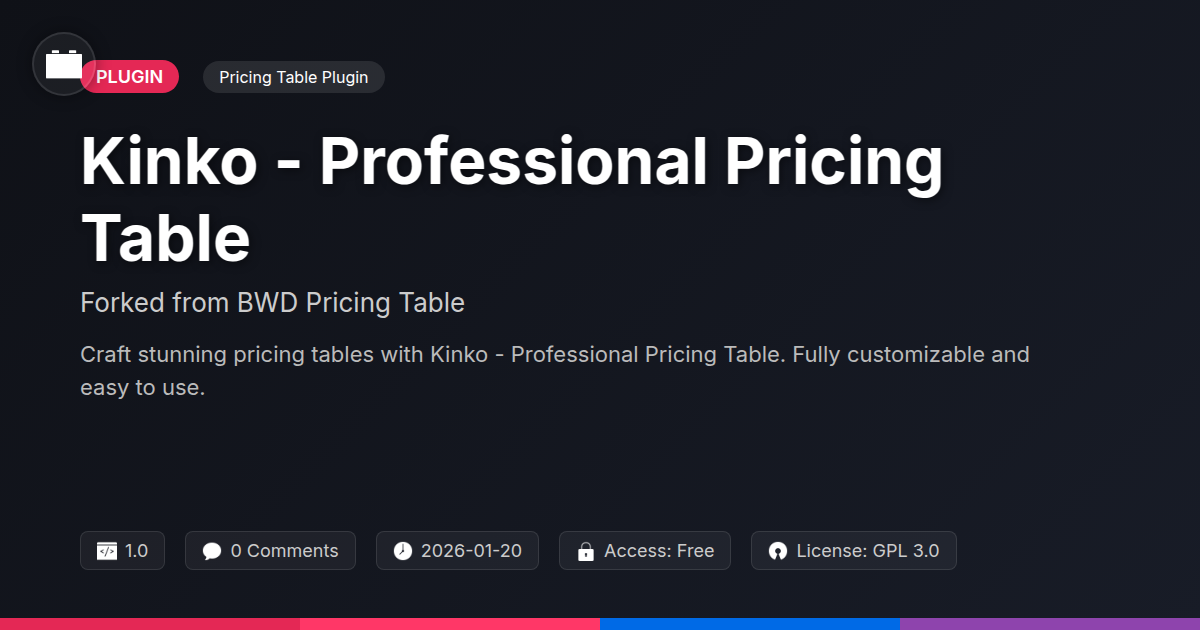Click the 0 Comments badge
This screenshot has height=630, width=1200.
[270, 551]
